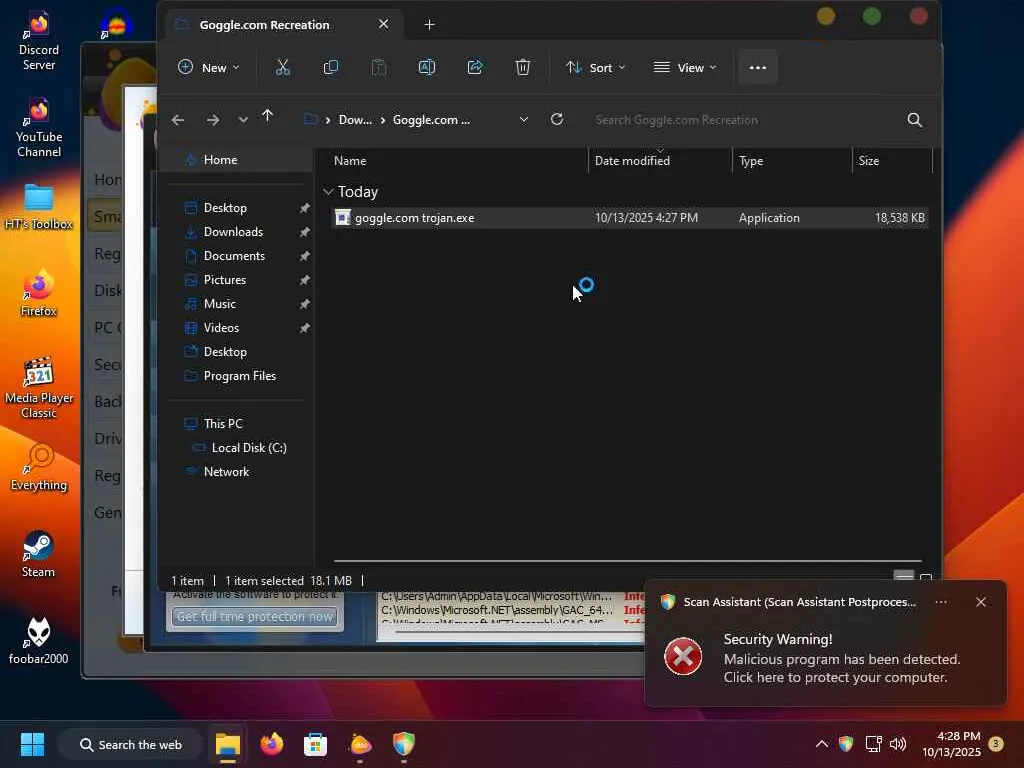1024x768 pixels.
Task: Add a new File Explorer tab
Action: pos(429,24)
